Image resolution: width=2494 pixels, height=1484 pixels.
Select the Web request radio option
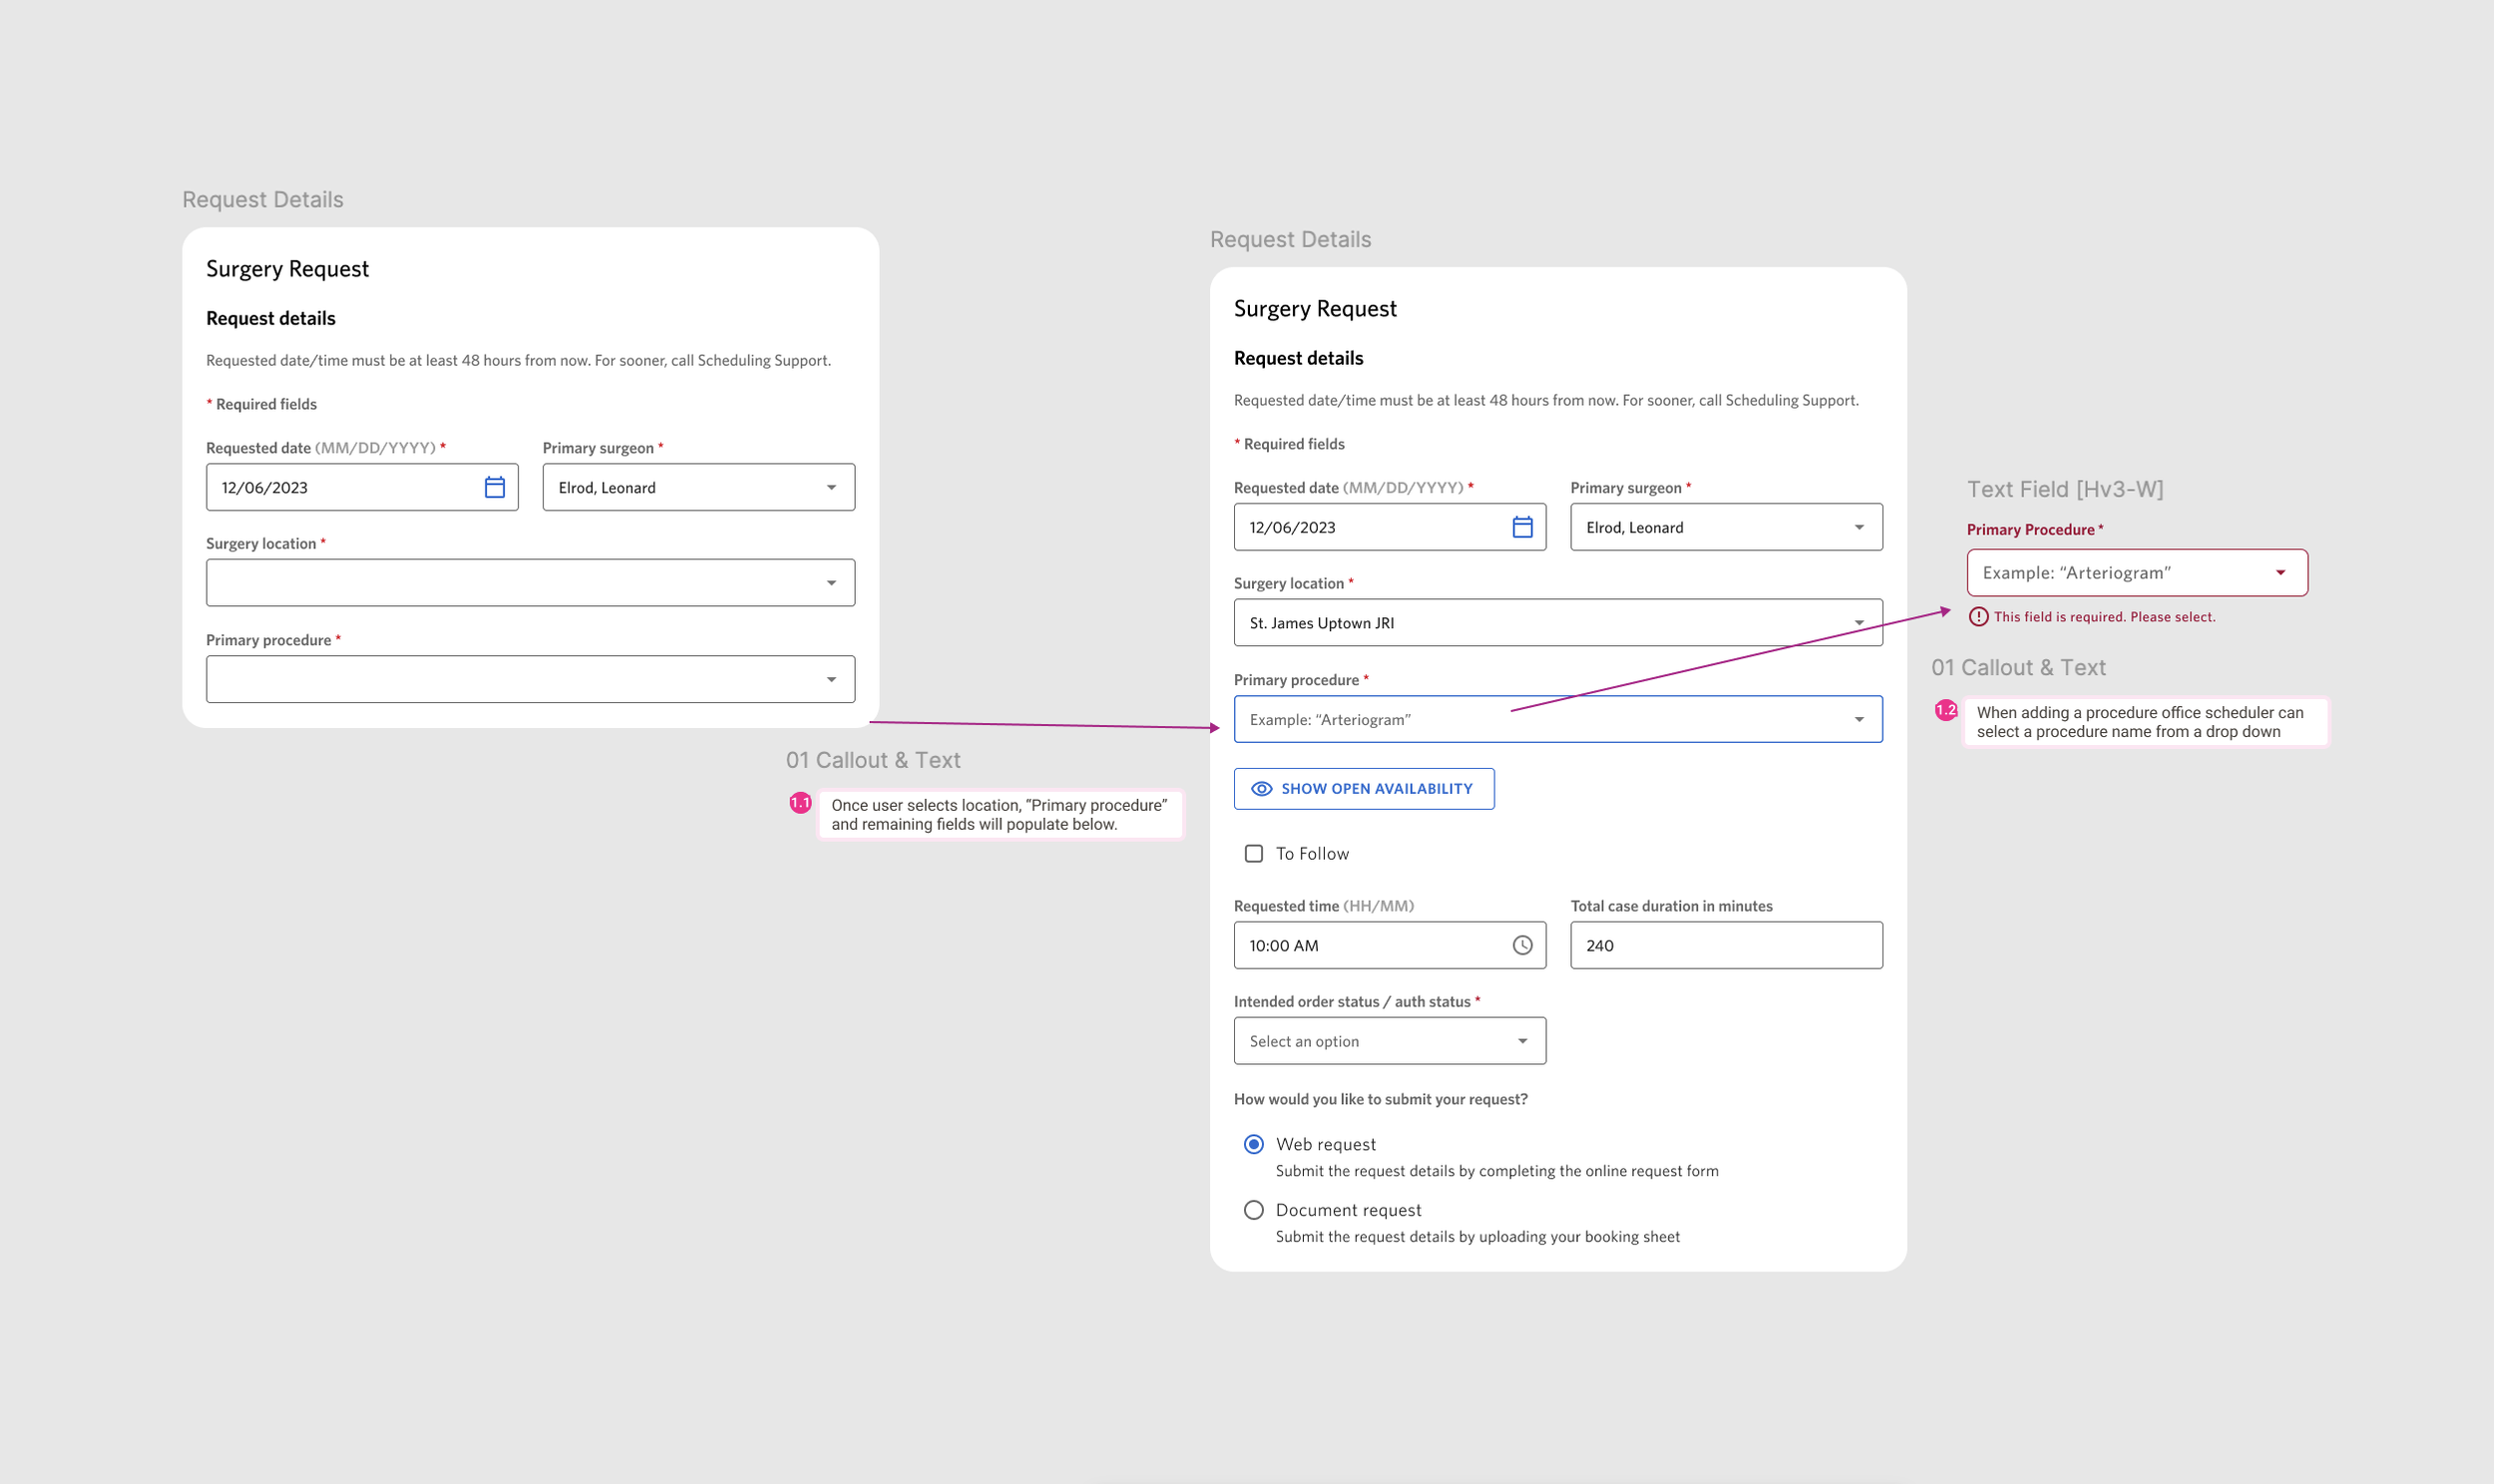pos(1253,1144)
